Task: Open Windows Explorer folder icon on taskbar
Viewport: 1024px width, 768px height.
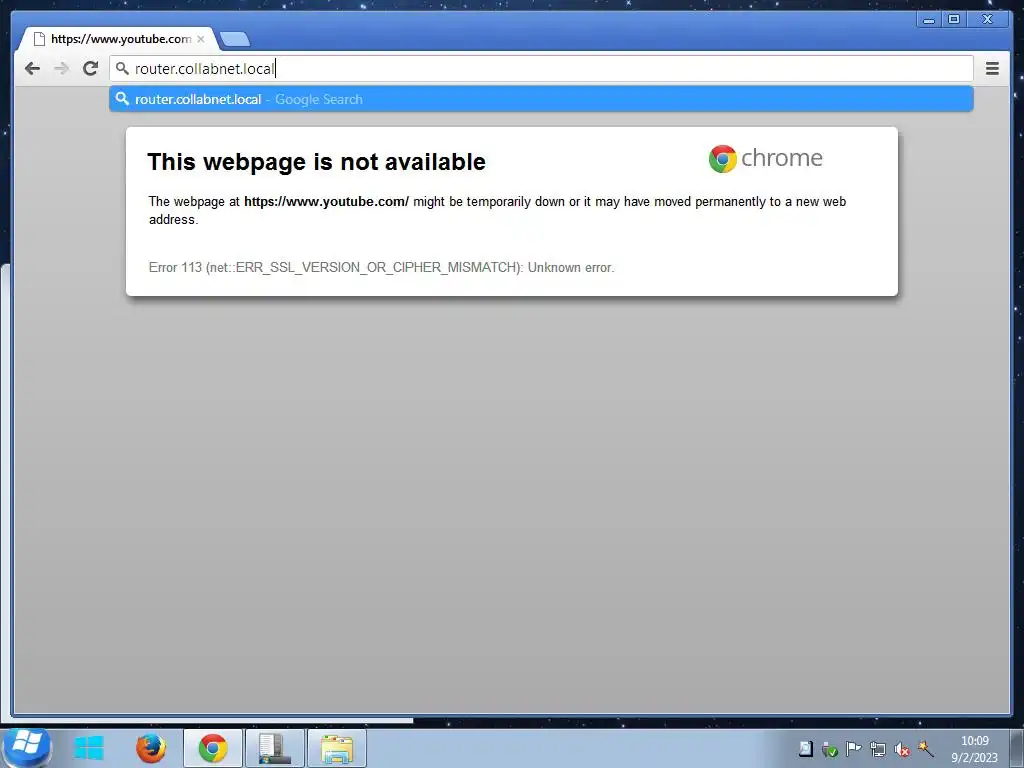Action: point(337,748)
